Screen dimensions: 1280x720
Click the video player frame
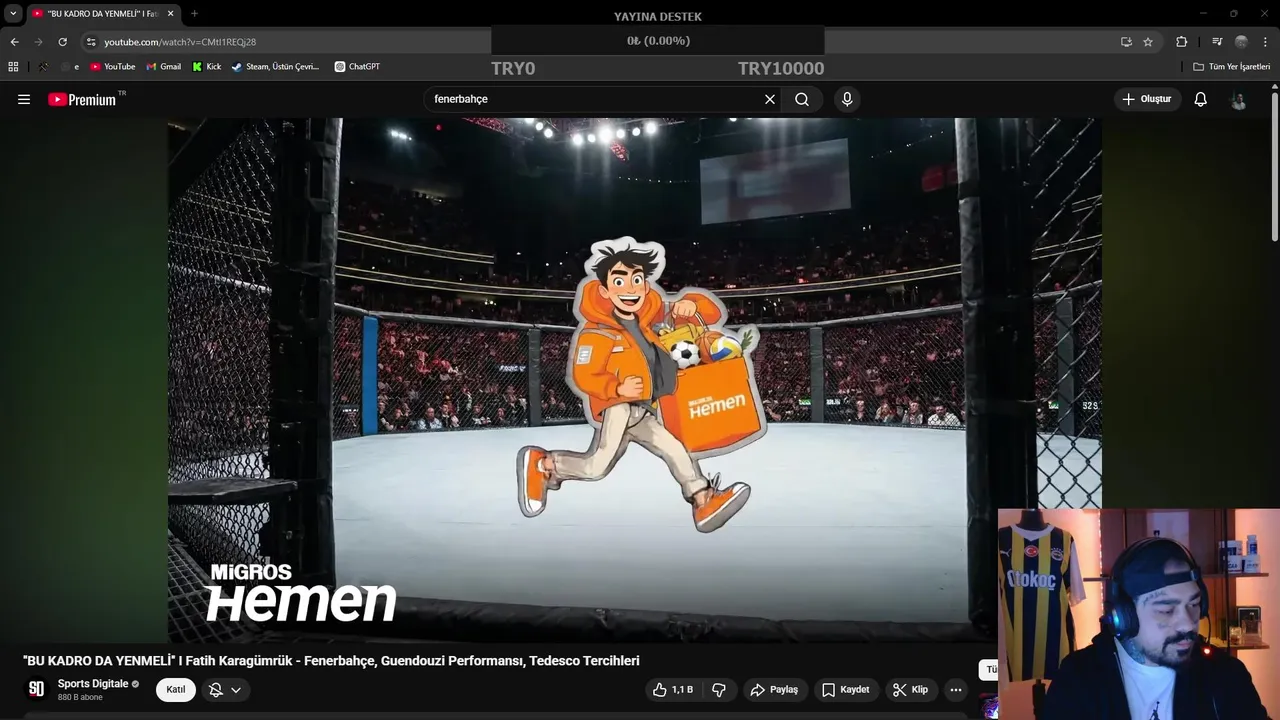pos(635,380)
